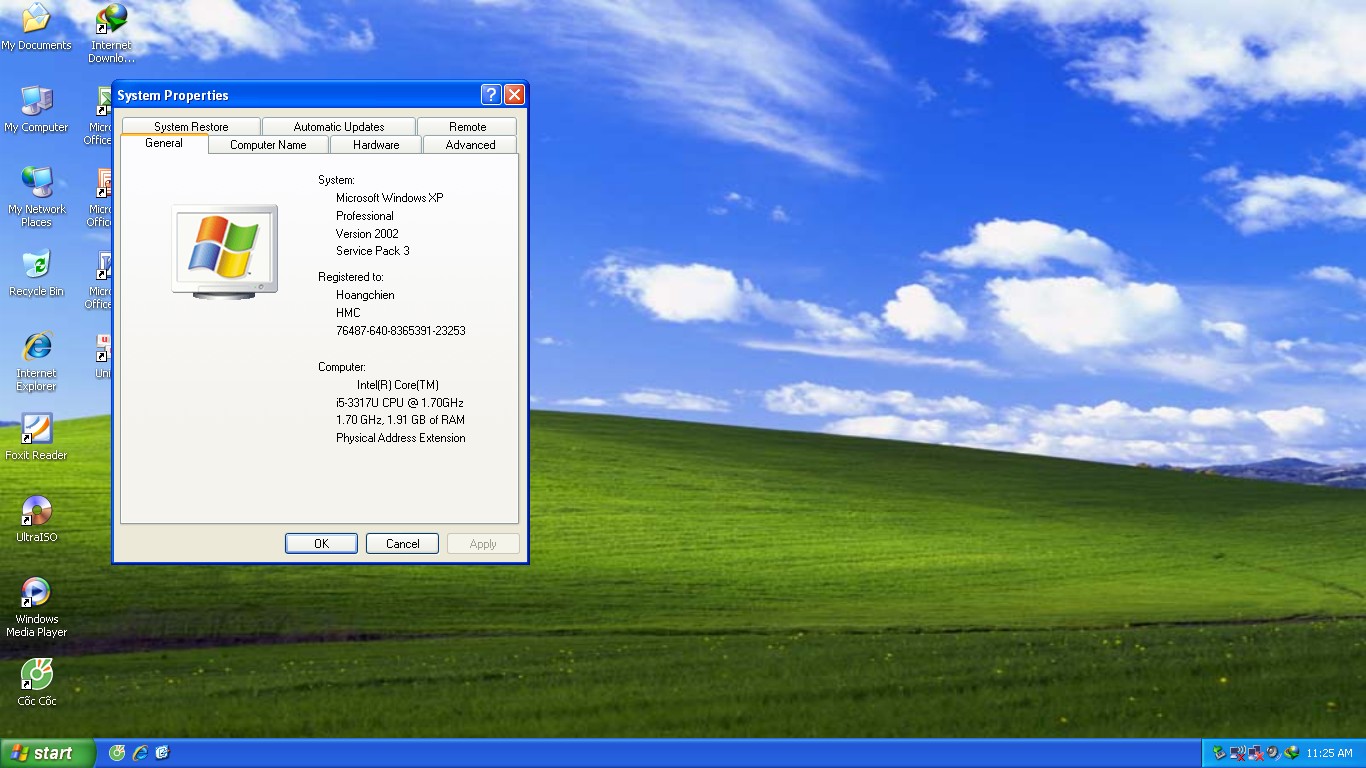Launch Internet Explorer from Quick Launch bar
This screenshot has height=768, width=1366.
pyautogui.click(x=140, y=753)
